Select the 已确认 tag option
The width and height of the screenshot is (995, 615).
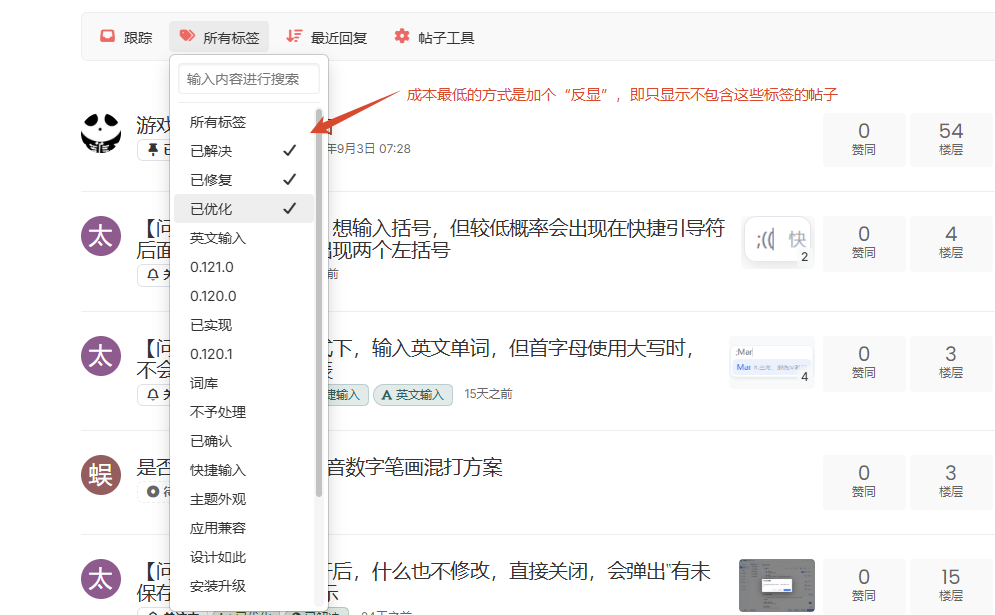pos(244,441)
